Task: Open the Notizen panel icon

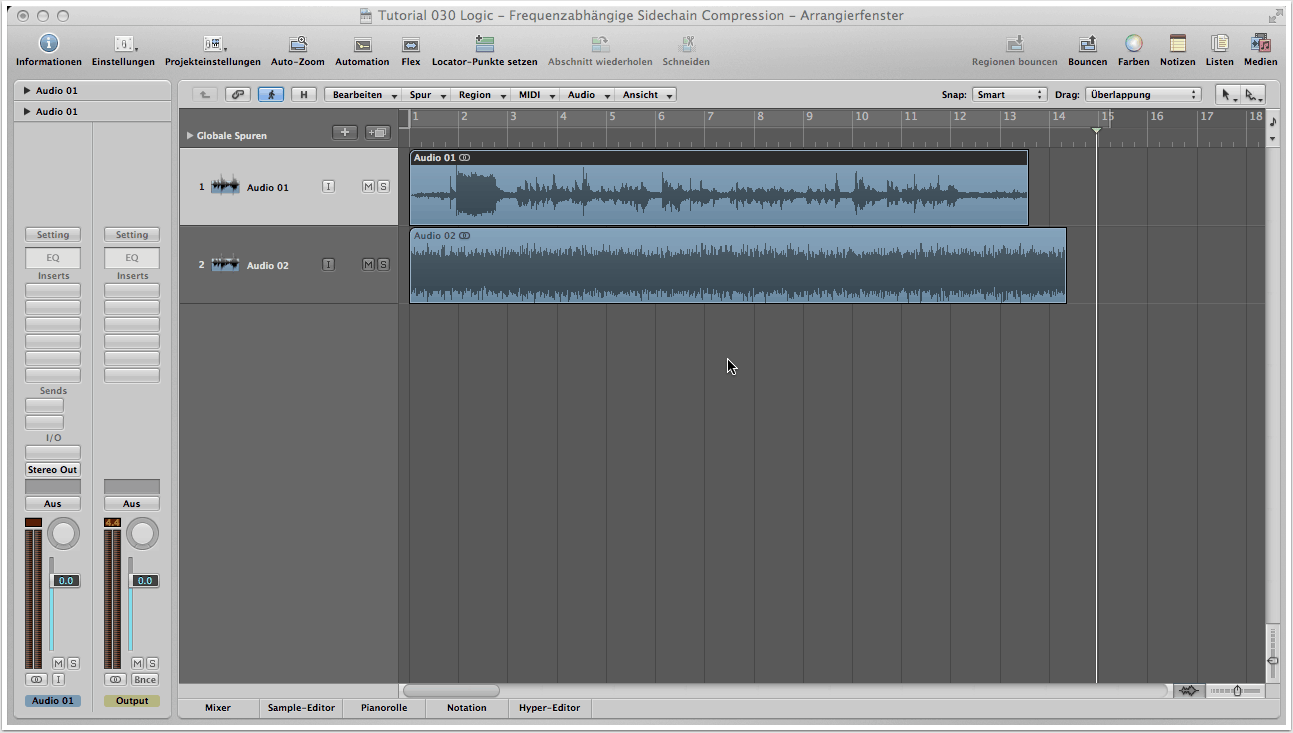Action: pos(1177,44)
